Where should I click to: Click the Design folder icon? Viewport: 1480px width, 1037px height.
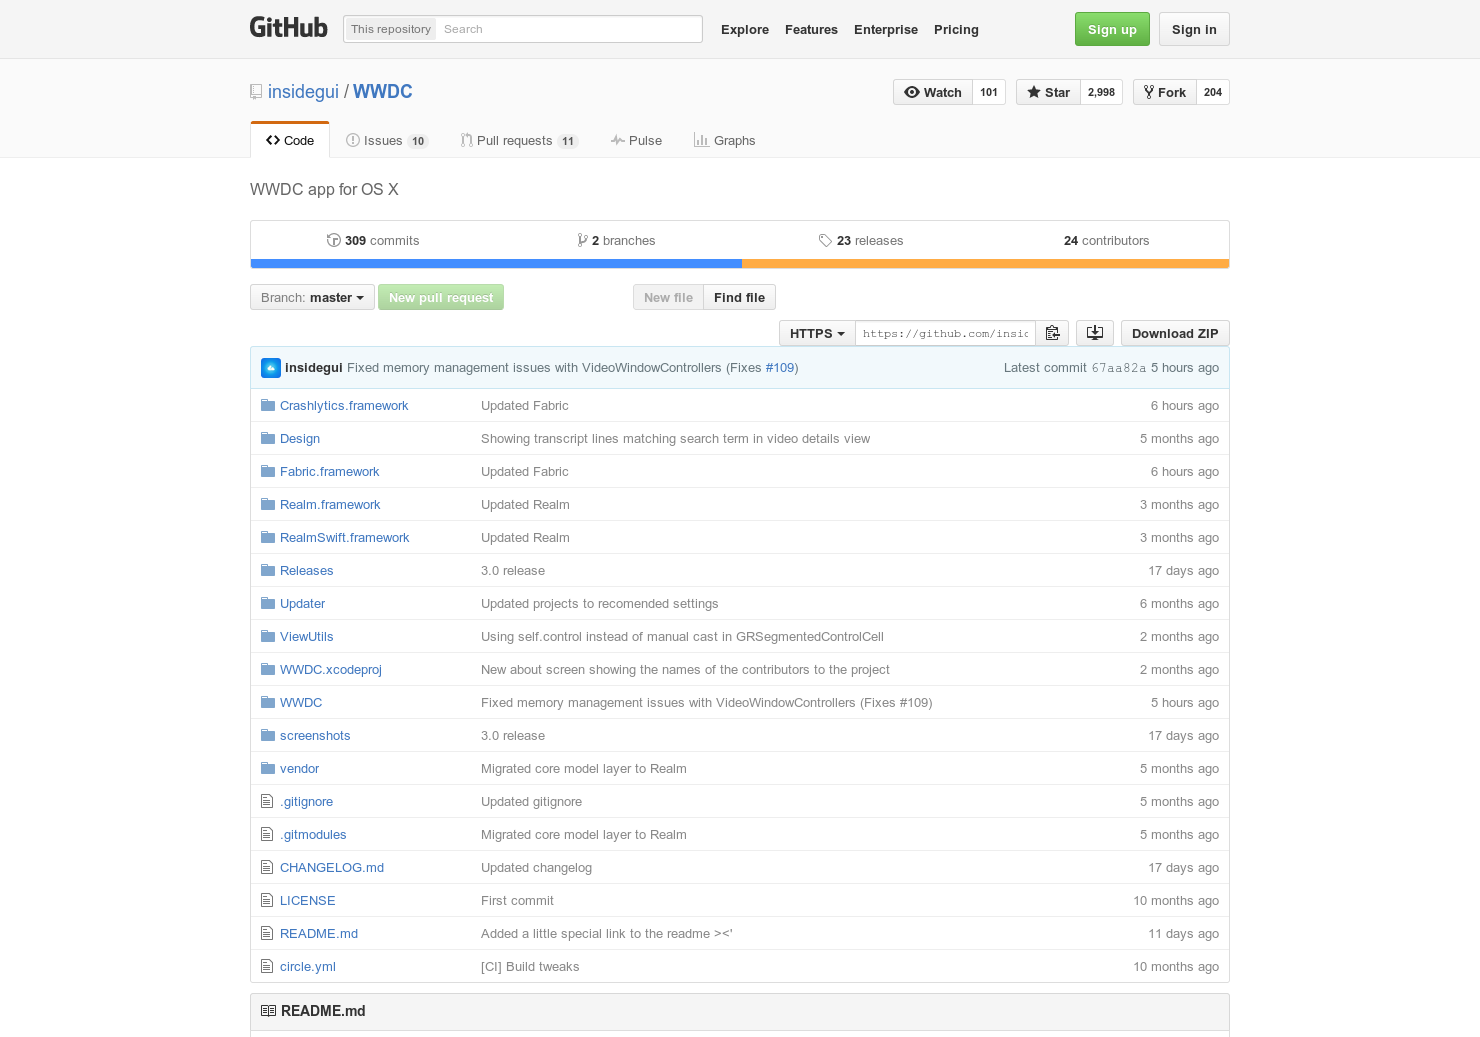(267, 438)
